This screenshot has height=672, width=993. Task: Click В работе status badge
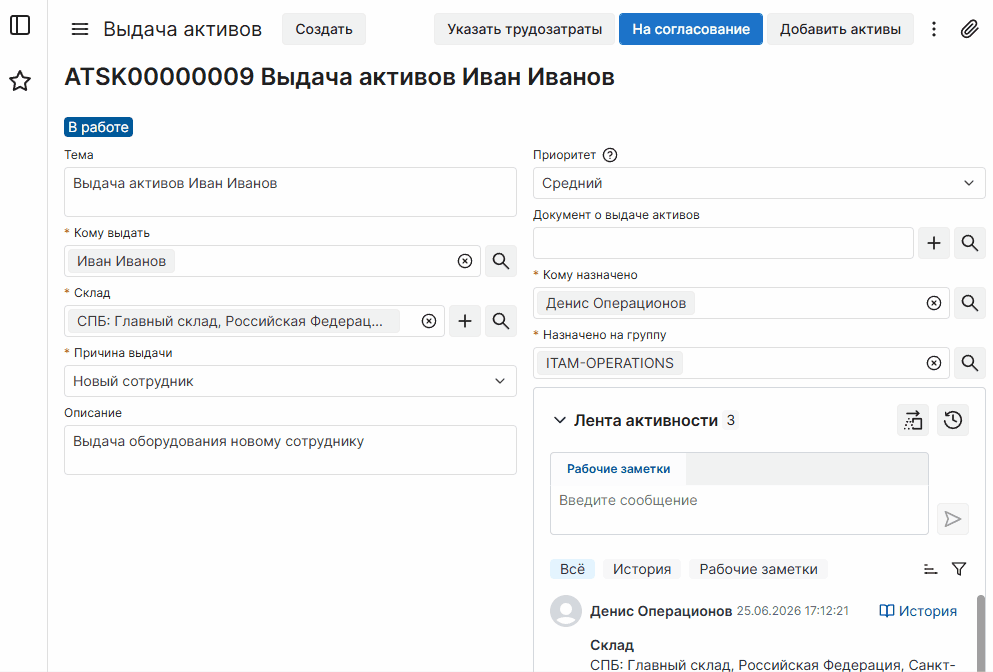pyautogui.click(x=98, y=127)
